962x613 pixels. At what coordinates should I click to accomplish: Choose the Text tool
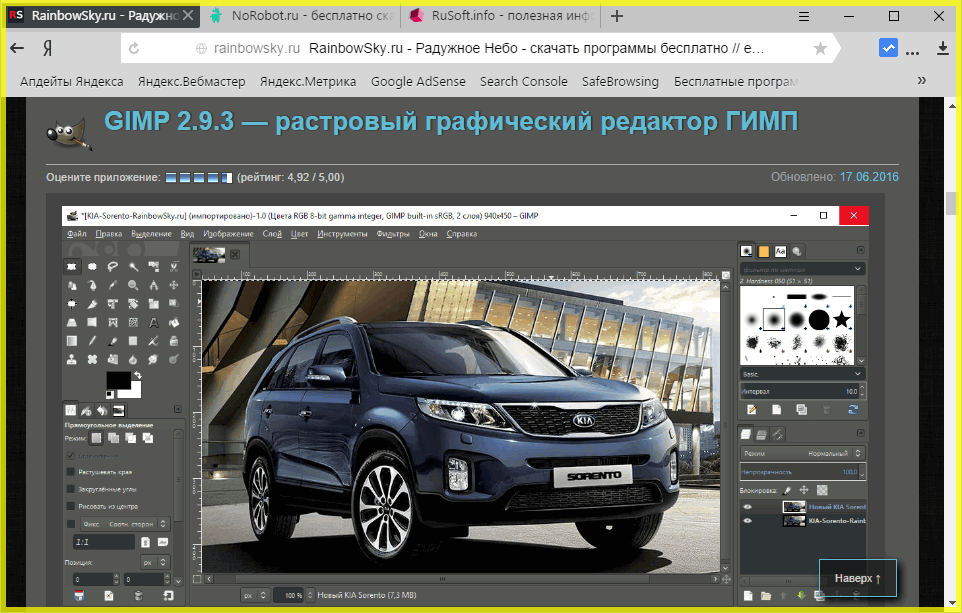(153, 322)
